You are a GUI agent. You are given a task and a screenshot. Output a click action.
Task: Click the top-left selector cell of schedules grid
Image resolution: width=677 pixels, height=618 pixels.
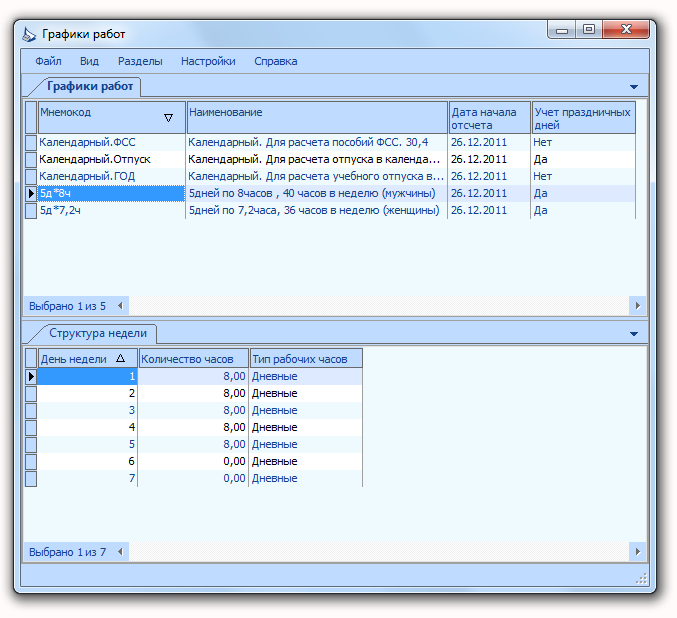click(31, 117)
